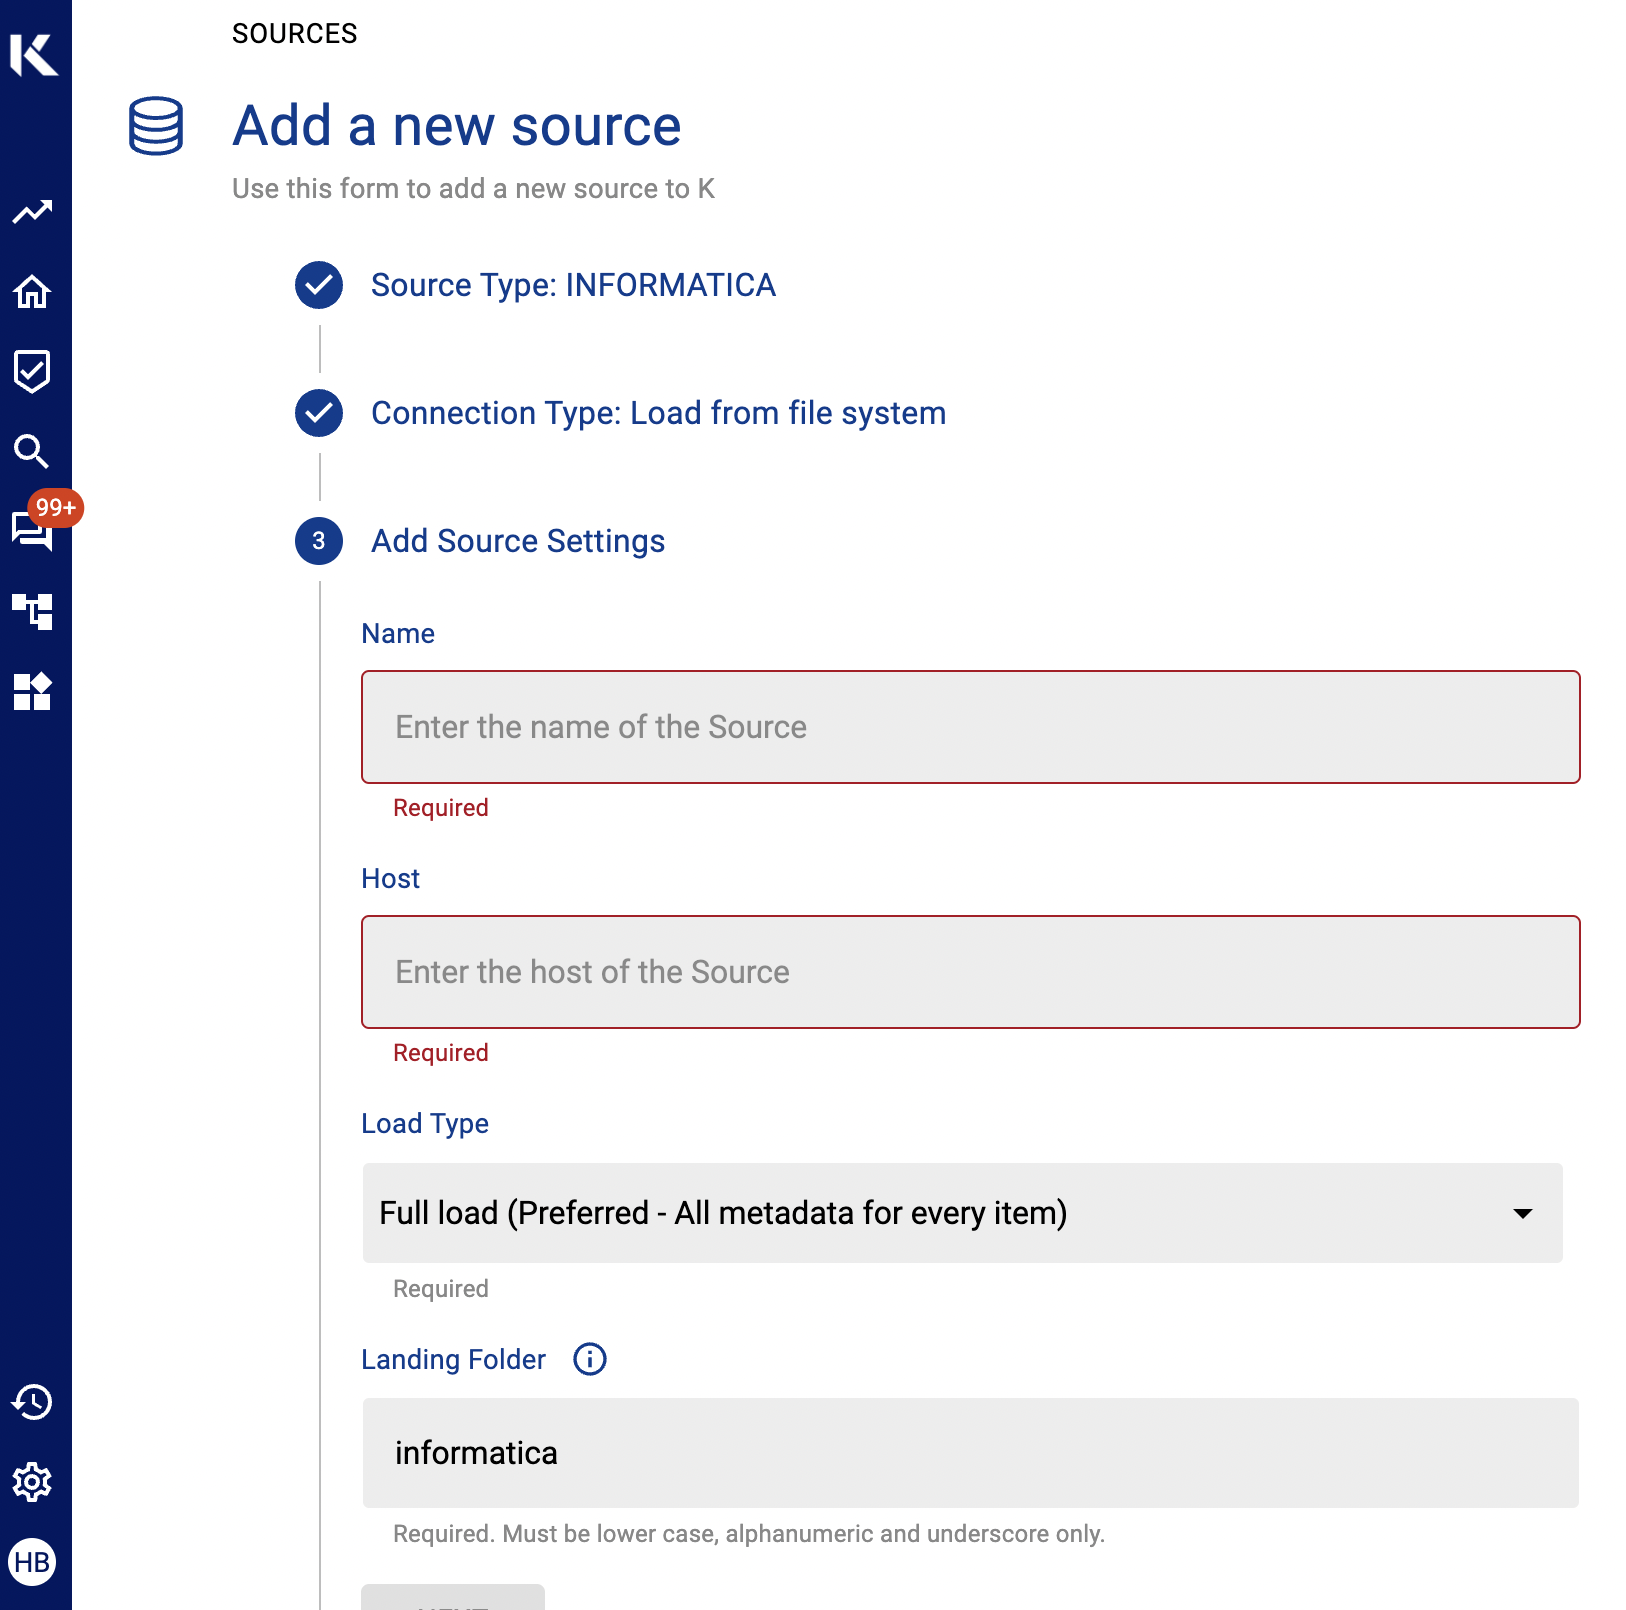
Task: Select step 3 Add Source Settings
Action: [x=517, y=541]
